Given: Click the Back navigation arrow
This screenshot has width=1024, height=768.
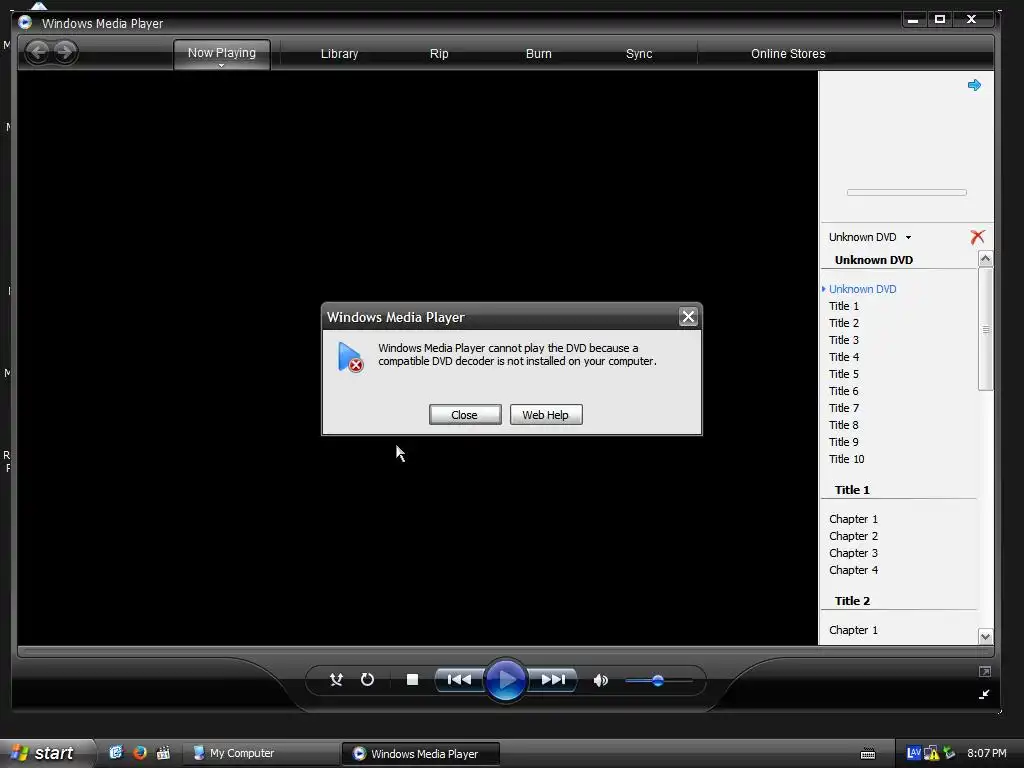Looking at the screenshot, I should tap(38, 52).
